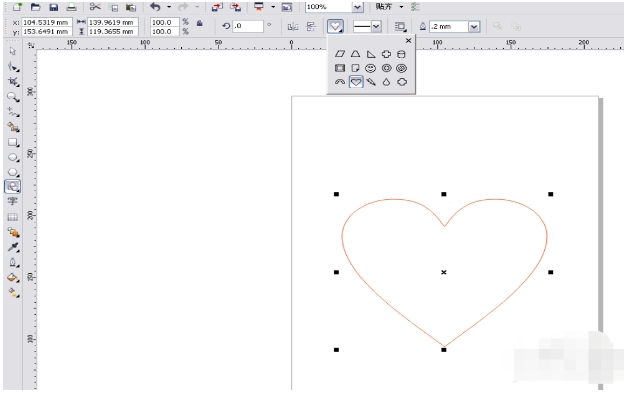The image size is (625, 412).
Task: Choose the folded-corner page shape
Action: point(355,68)
